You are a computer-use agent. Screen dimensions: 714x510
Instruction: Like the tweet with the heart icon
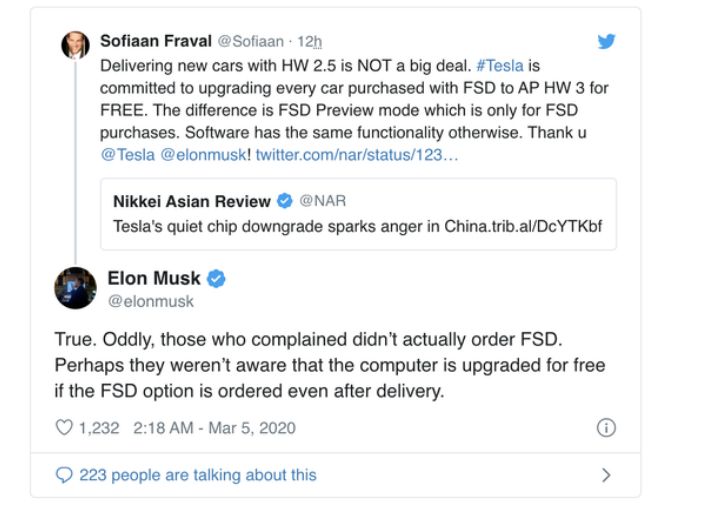[x=64, y=428]
